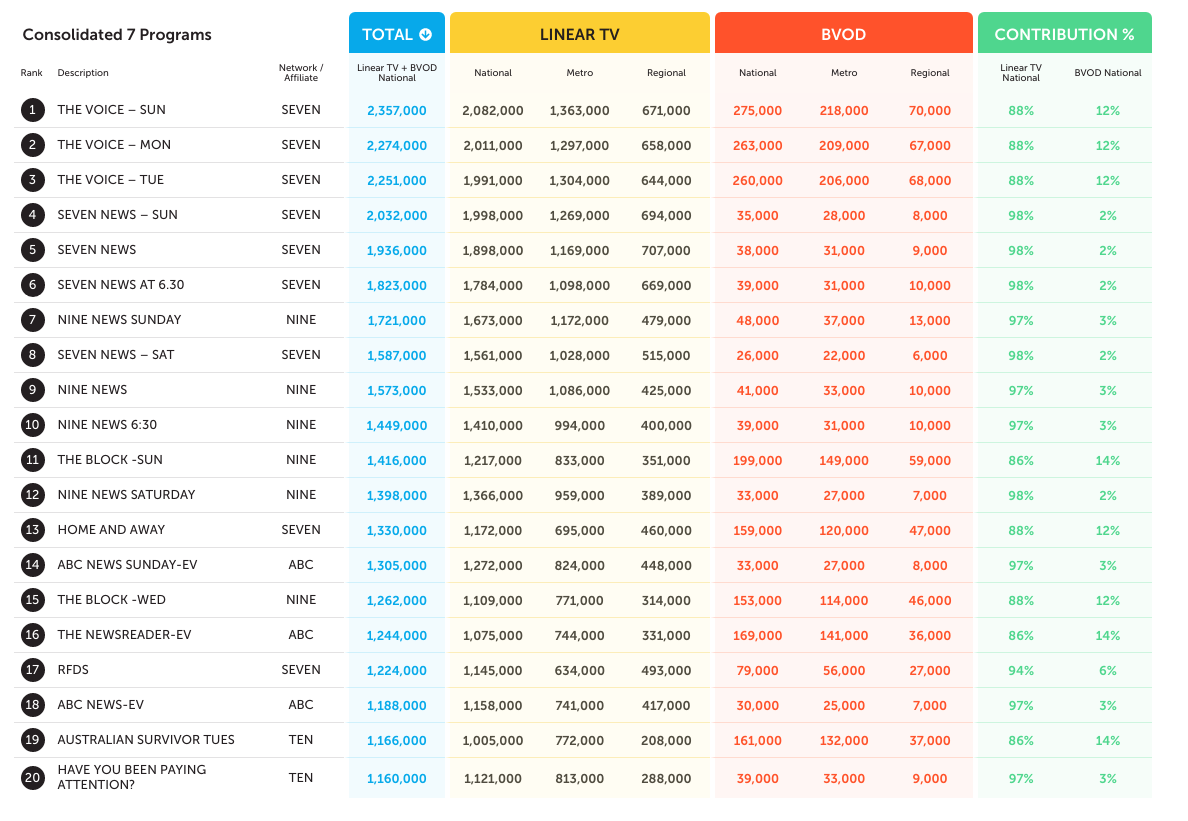Click the Rank column header
Screen dimensions: 1188x821
(x=31, y=73)
